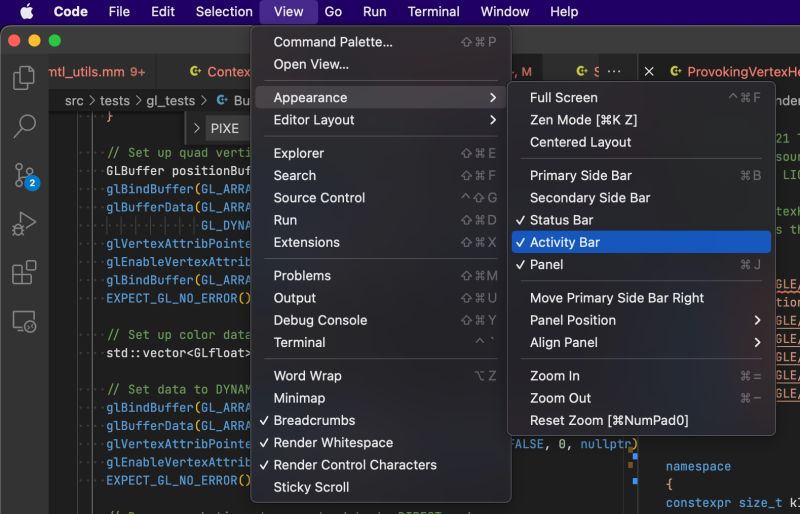Open the Code application menu
This screenshot has height=514, width=800.
(x=70, y=11)
